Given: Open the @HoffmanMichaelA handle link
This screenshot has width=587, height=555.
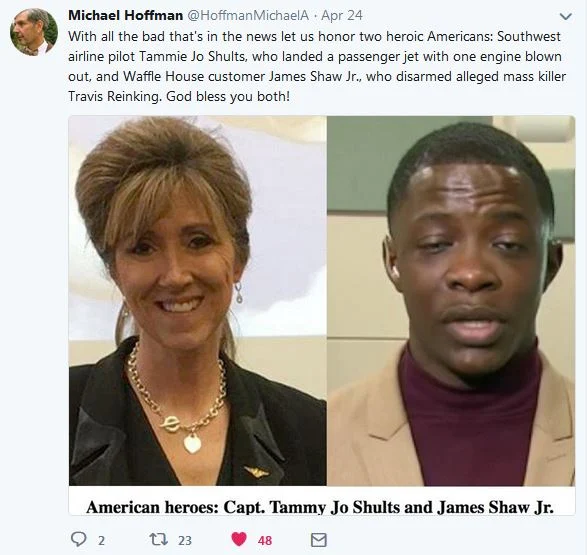Looking at the screenshot, I should click(248, 15).
